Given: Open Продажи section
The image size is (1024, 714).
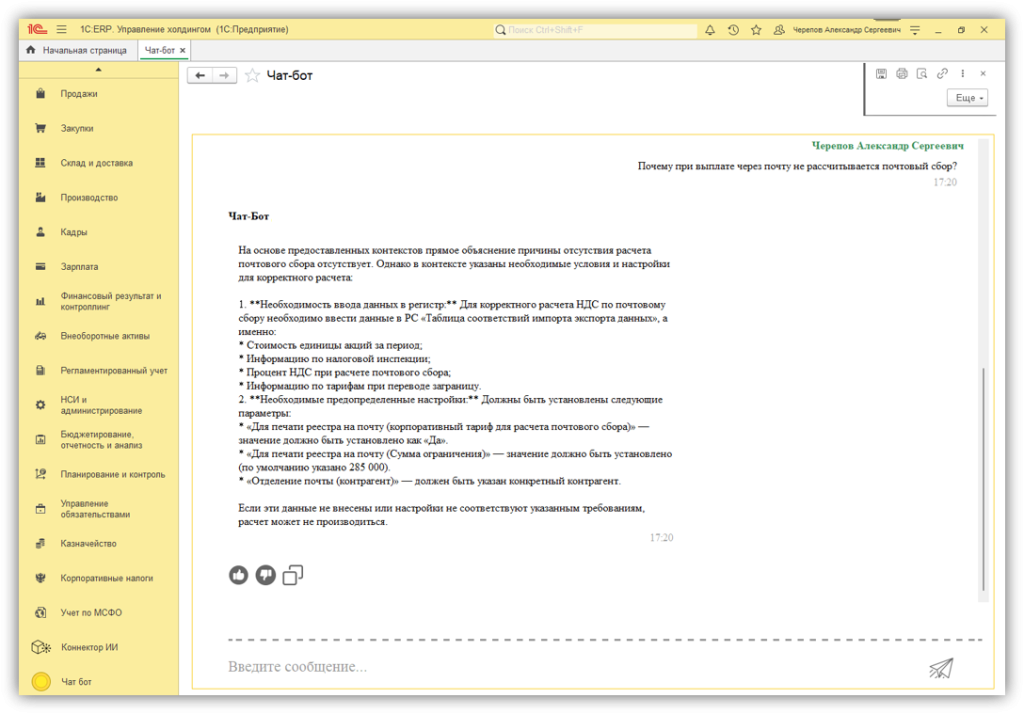Looking at the screenshot, I should (x=99, y=94).
